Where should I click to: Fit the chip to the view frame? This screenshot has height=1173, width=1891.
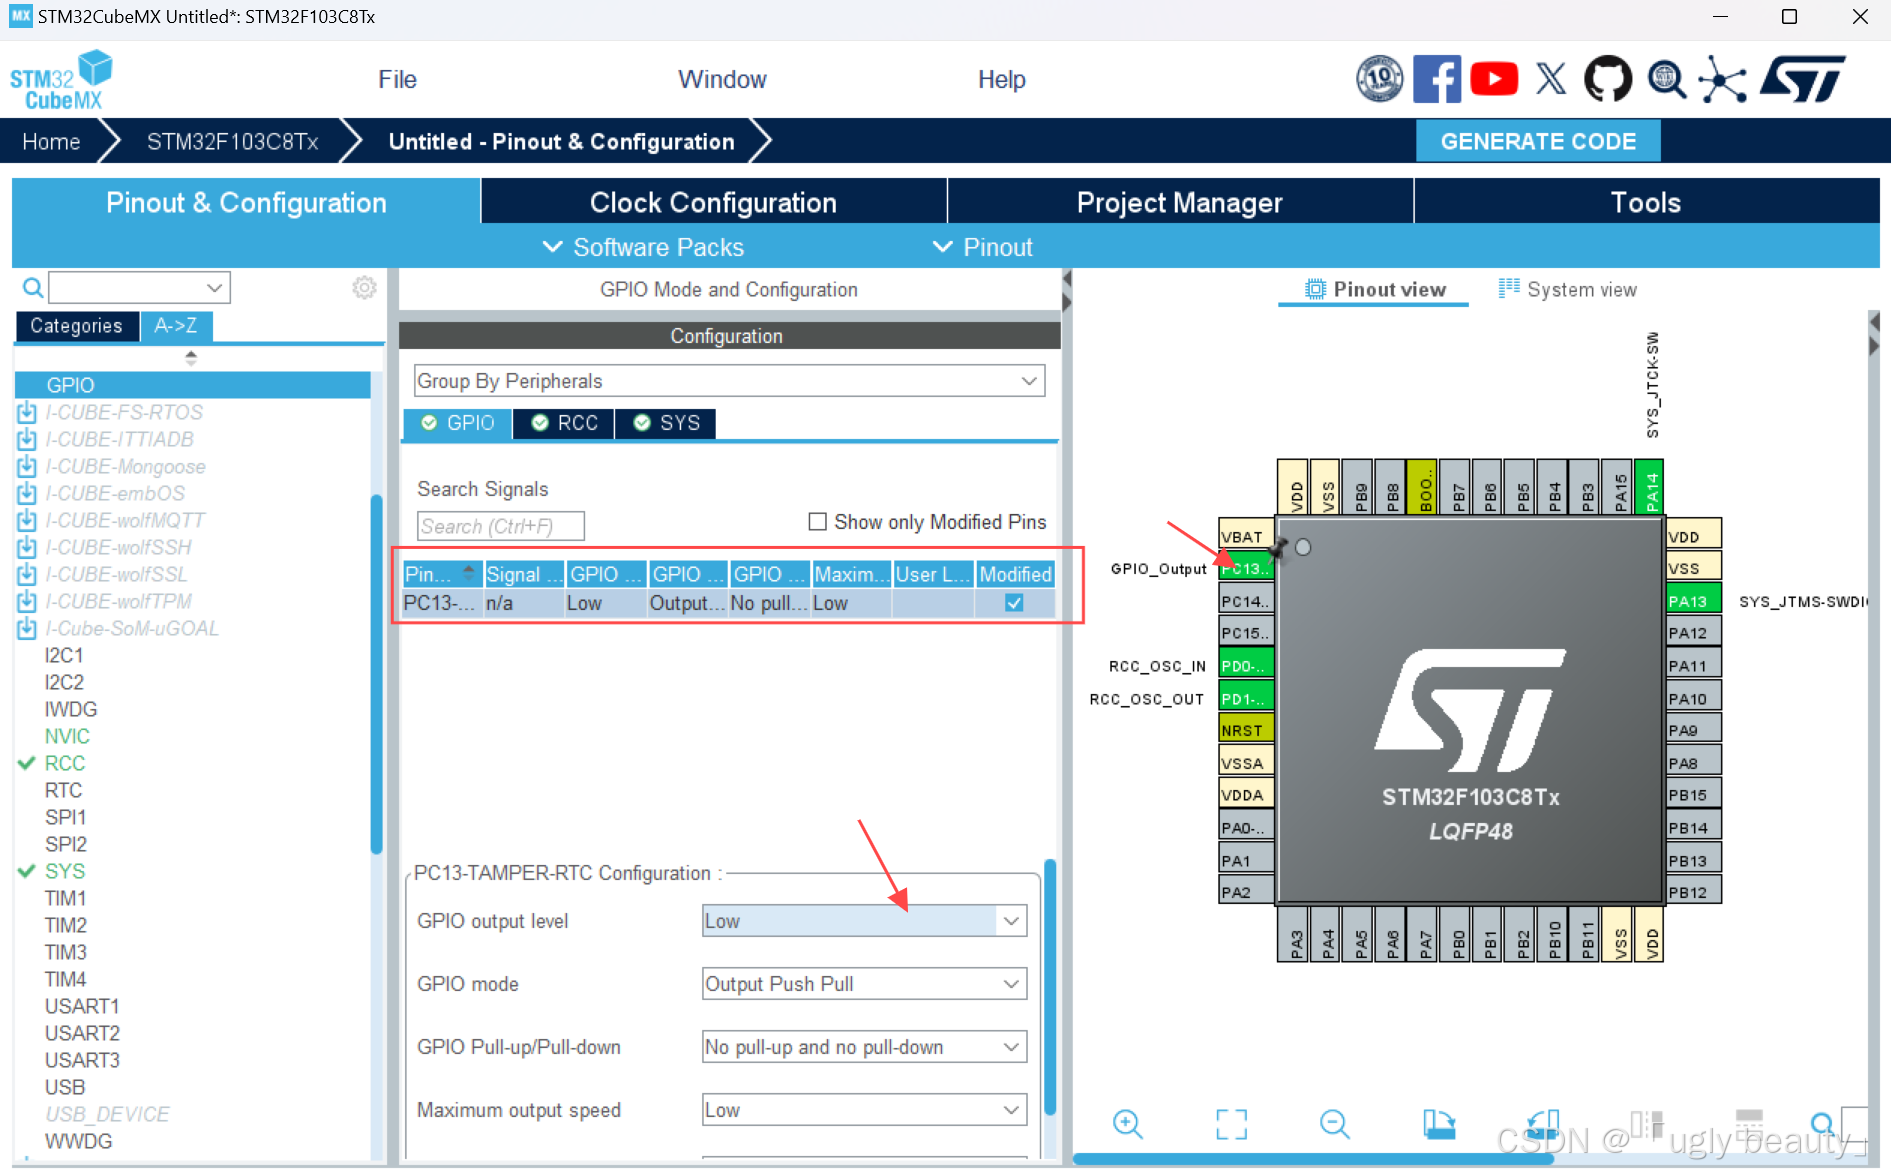click(1232, 1124)
